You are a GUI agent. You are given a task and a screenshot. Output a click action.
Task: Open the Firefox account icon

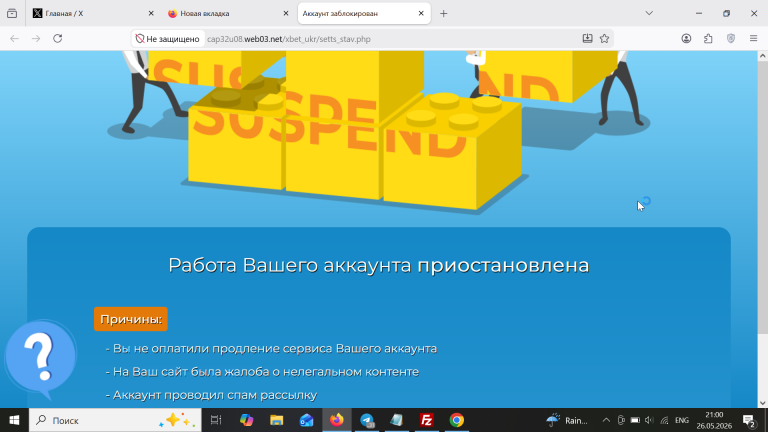pyautogui.click(x=686, y=39)
